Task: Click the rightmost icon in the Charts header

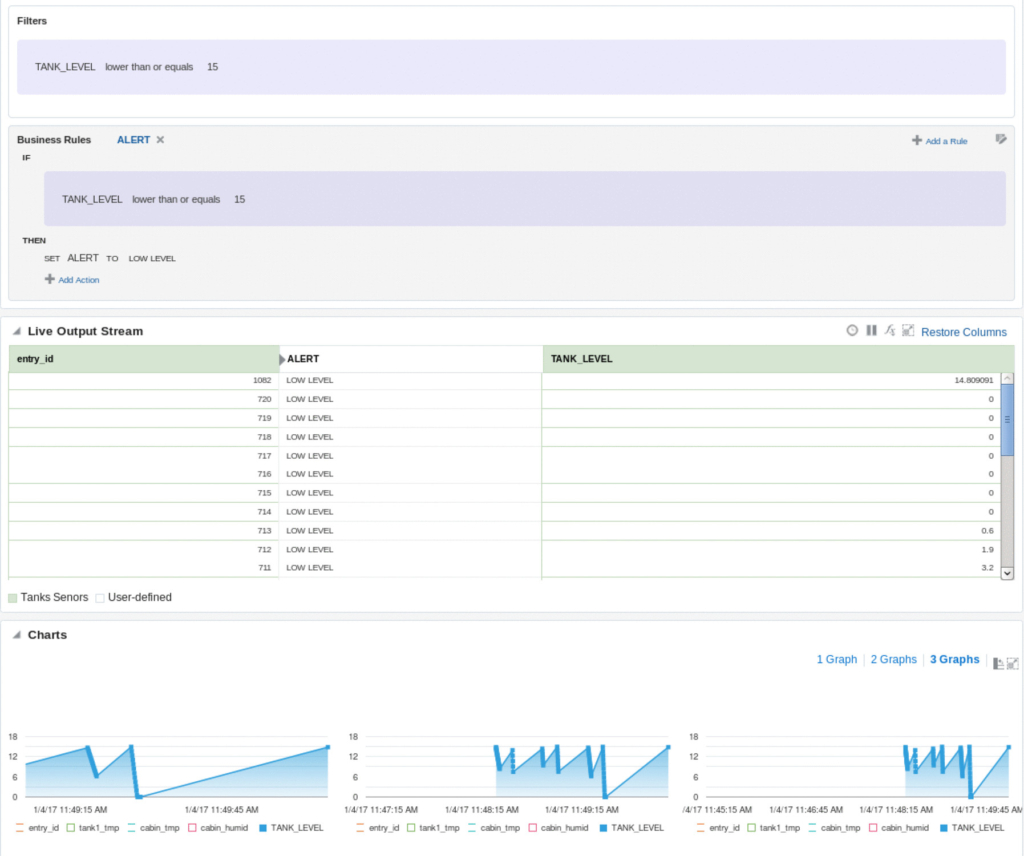Action: tap(1013, 663)
